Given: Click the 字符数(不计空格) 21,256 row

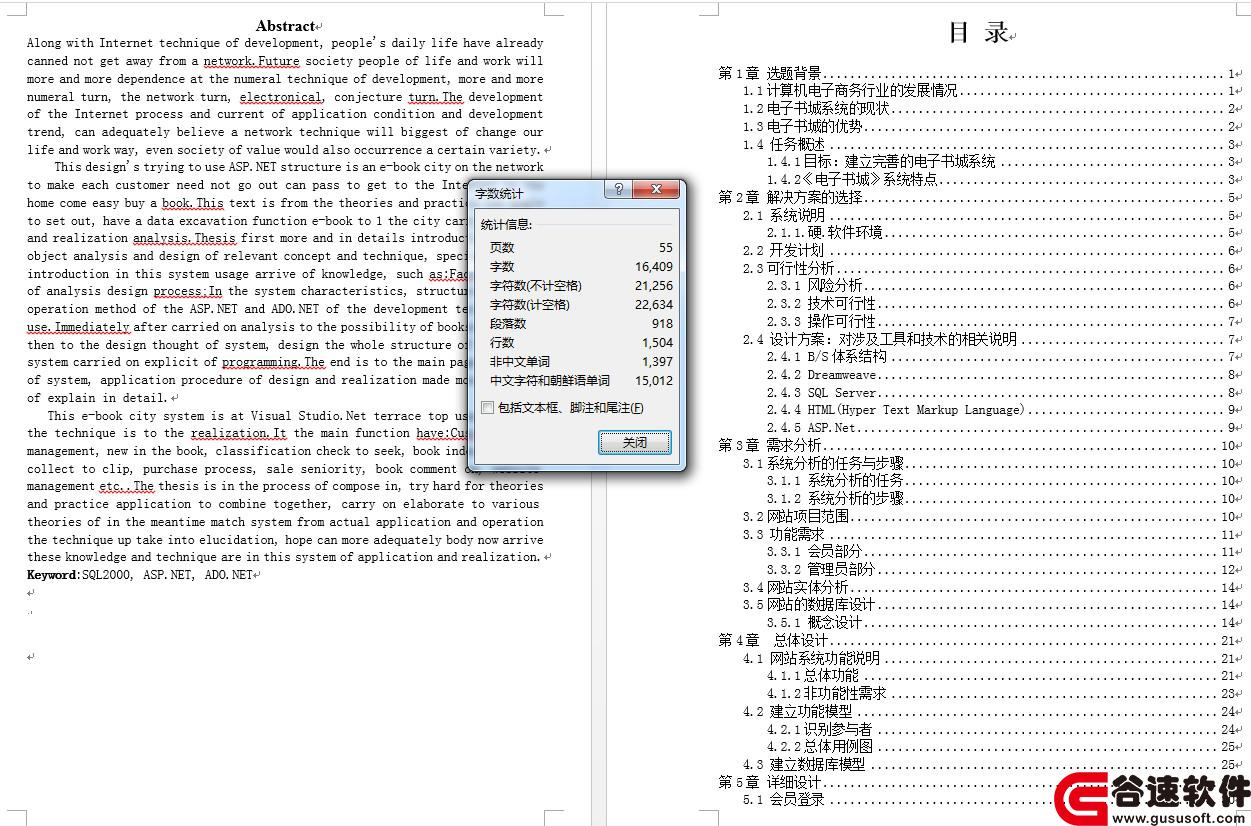Looking at the screenshot, I should tap(581, 286).
